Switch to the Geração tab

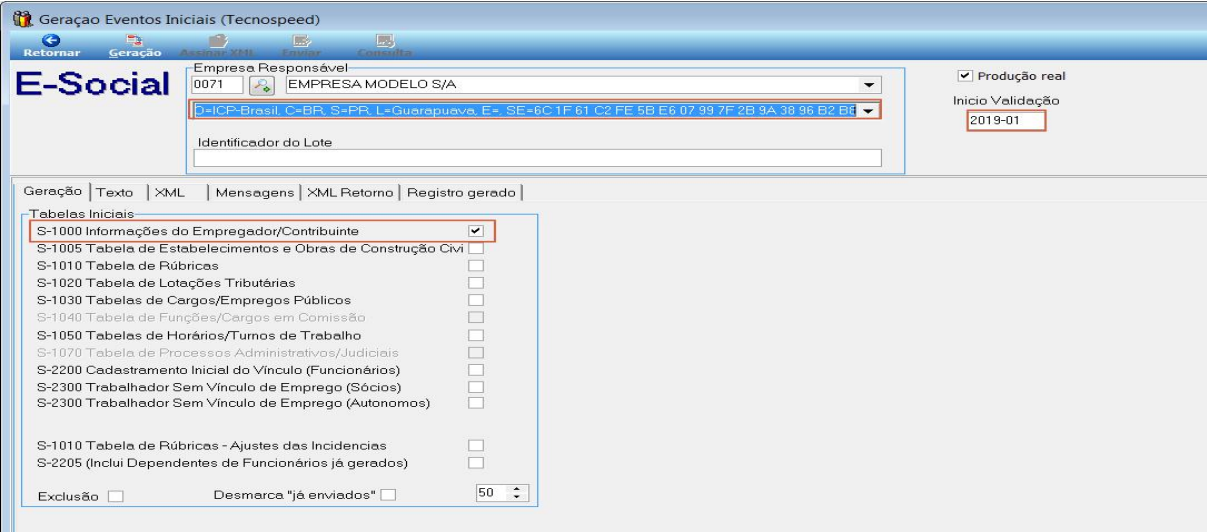click(x=52, y=191)
